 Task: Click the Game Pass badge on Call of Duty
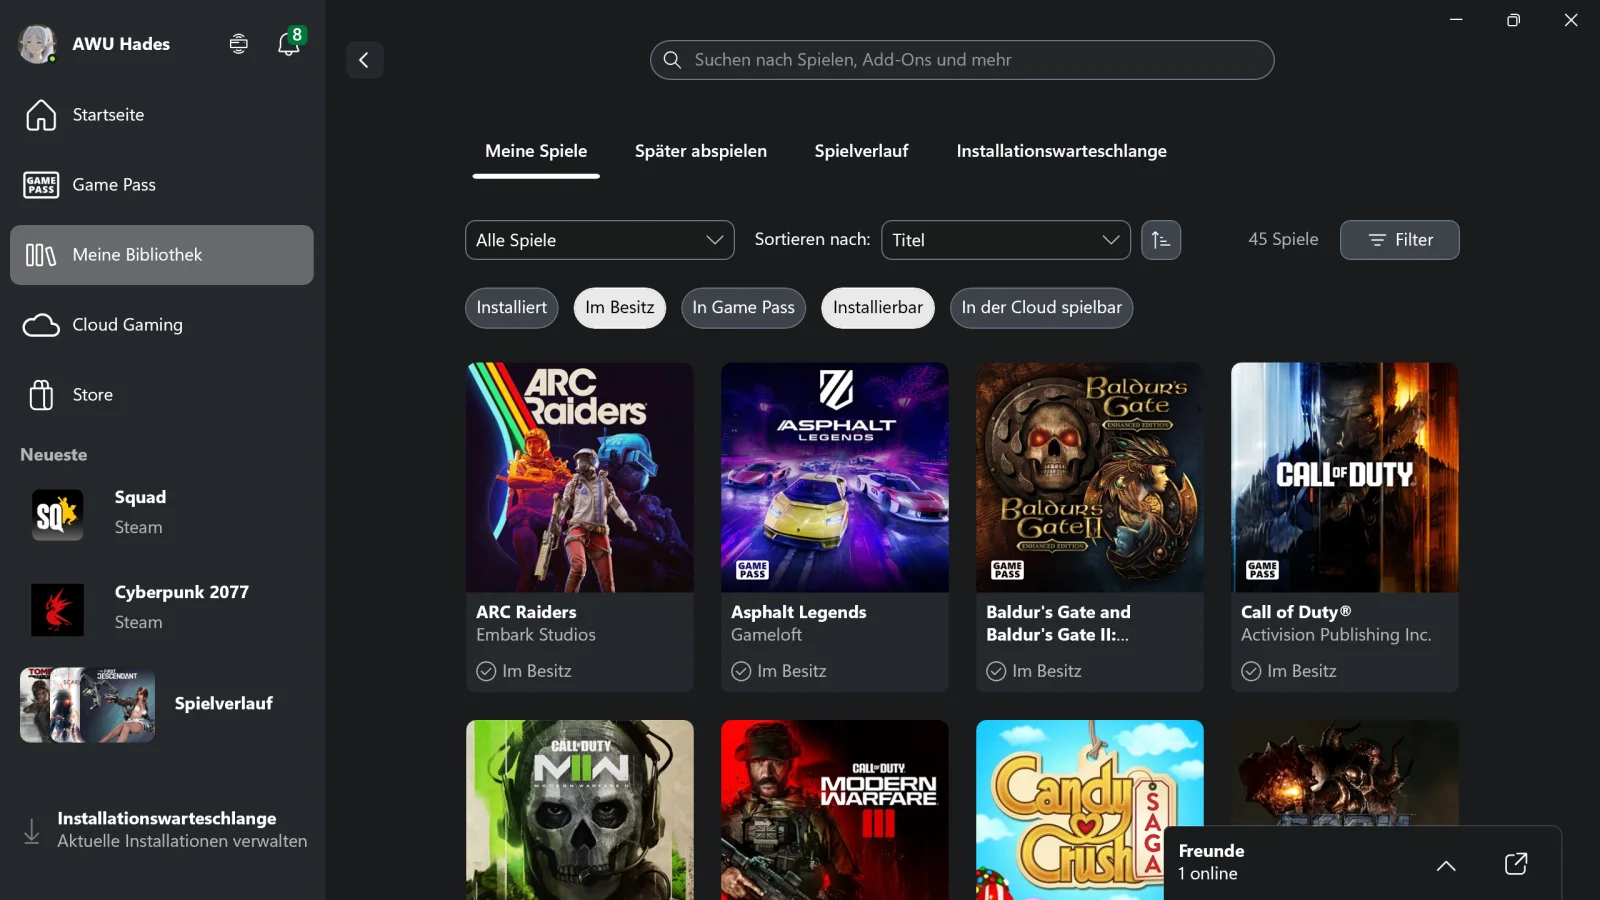(x=1262, y=570)
